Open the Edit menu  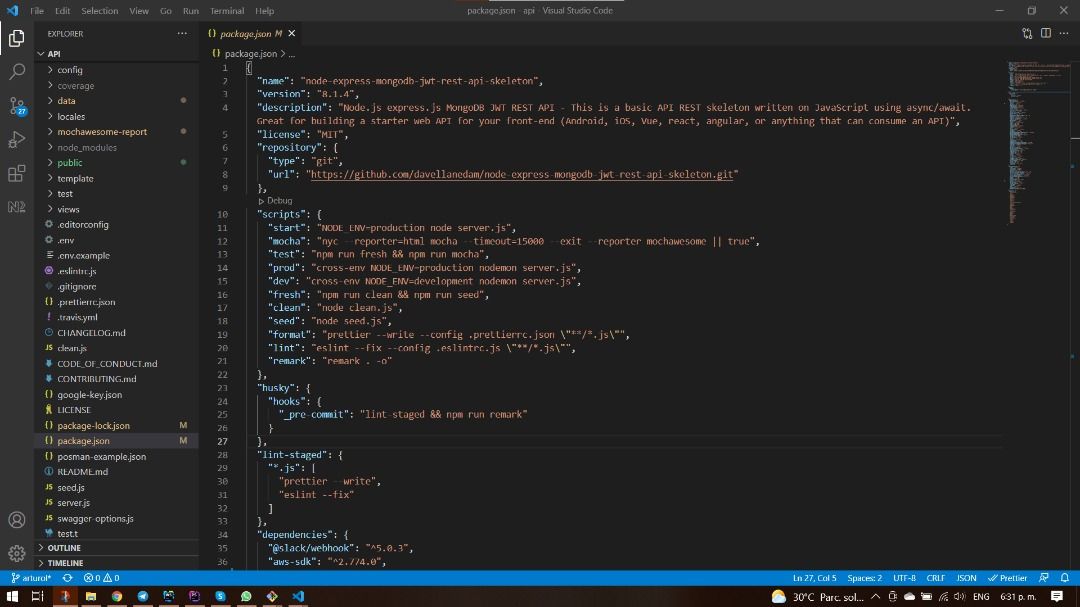point(63,10)
